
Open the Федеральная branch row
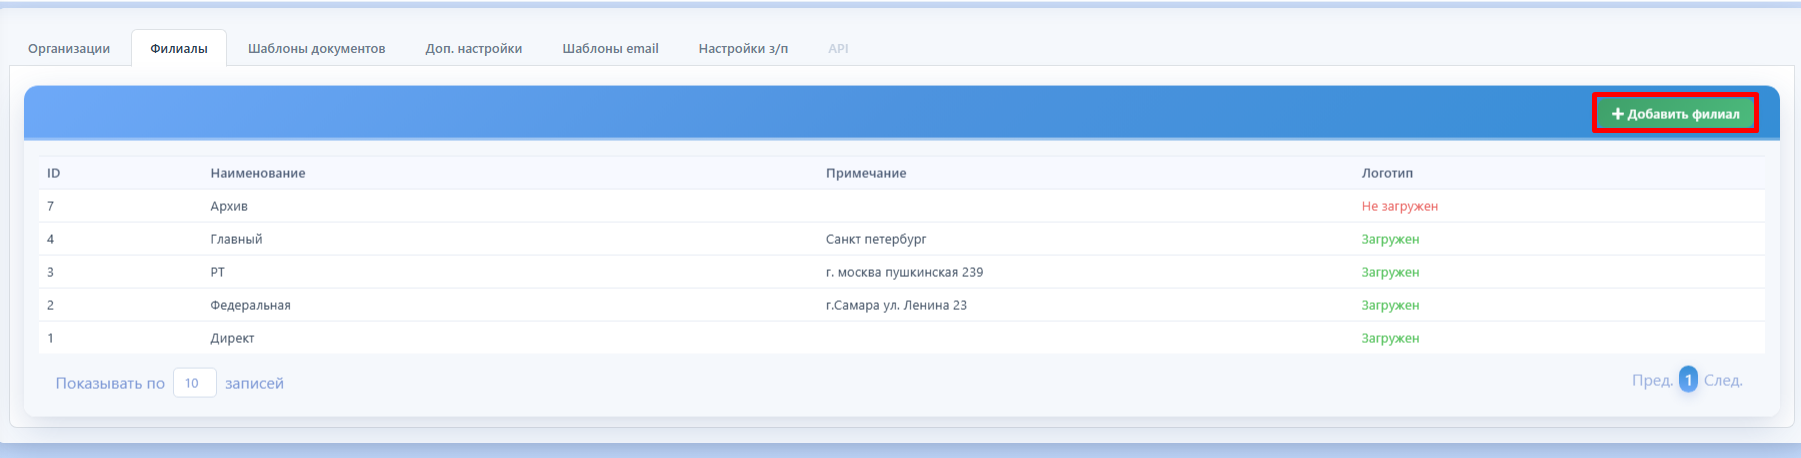pyautogui.click(x=902, y=305)
